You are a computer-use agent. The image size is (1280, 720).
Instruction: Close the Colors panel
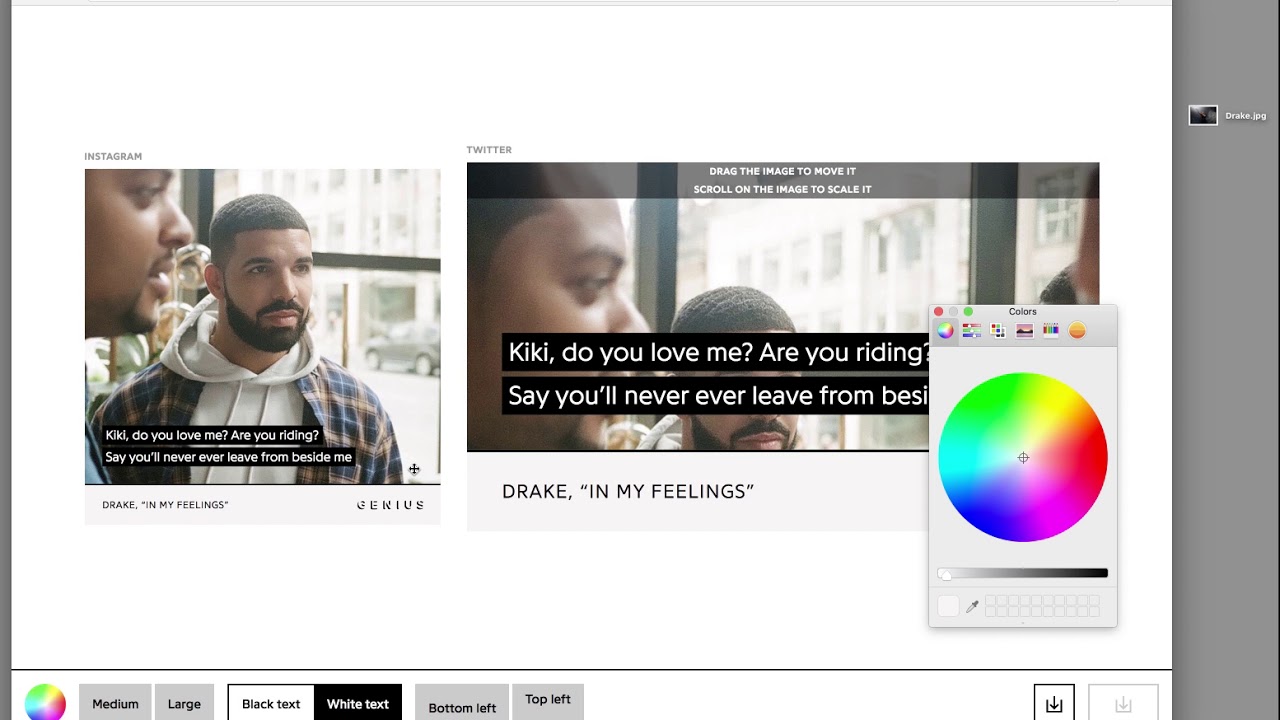coord(938,312)
